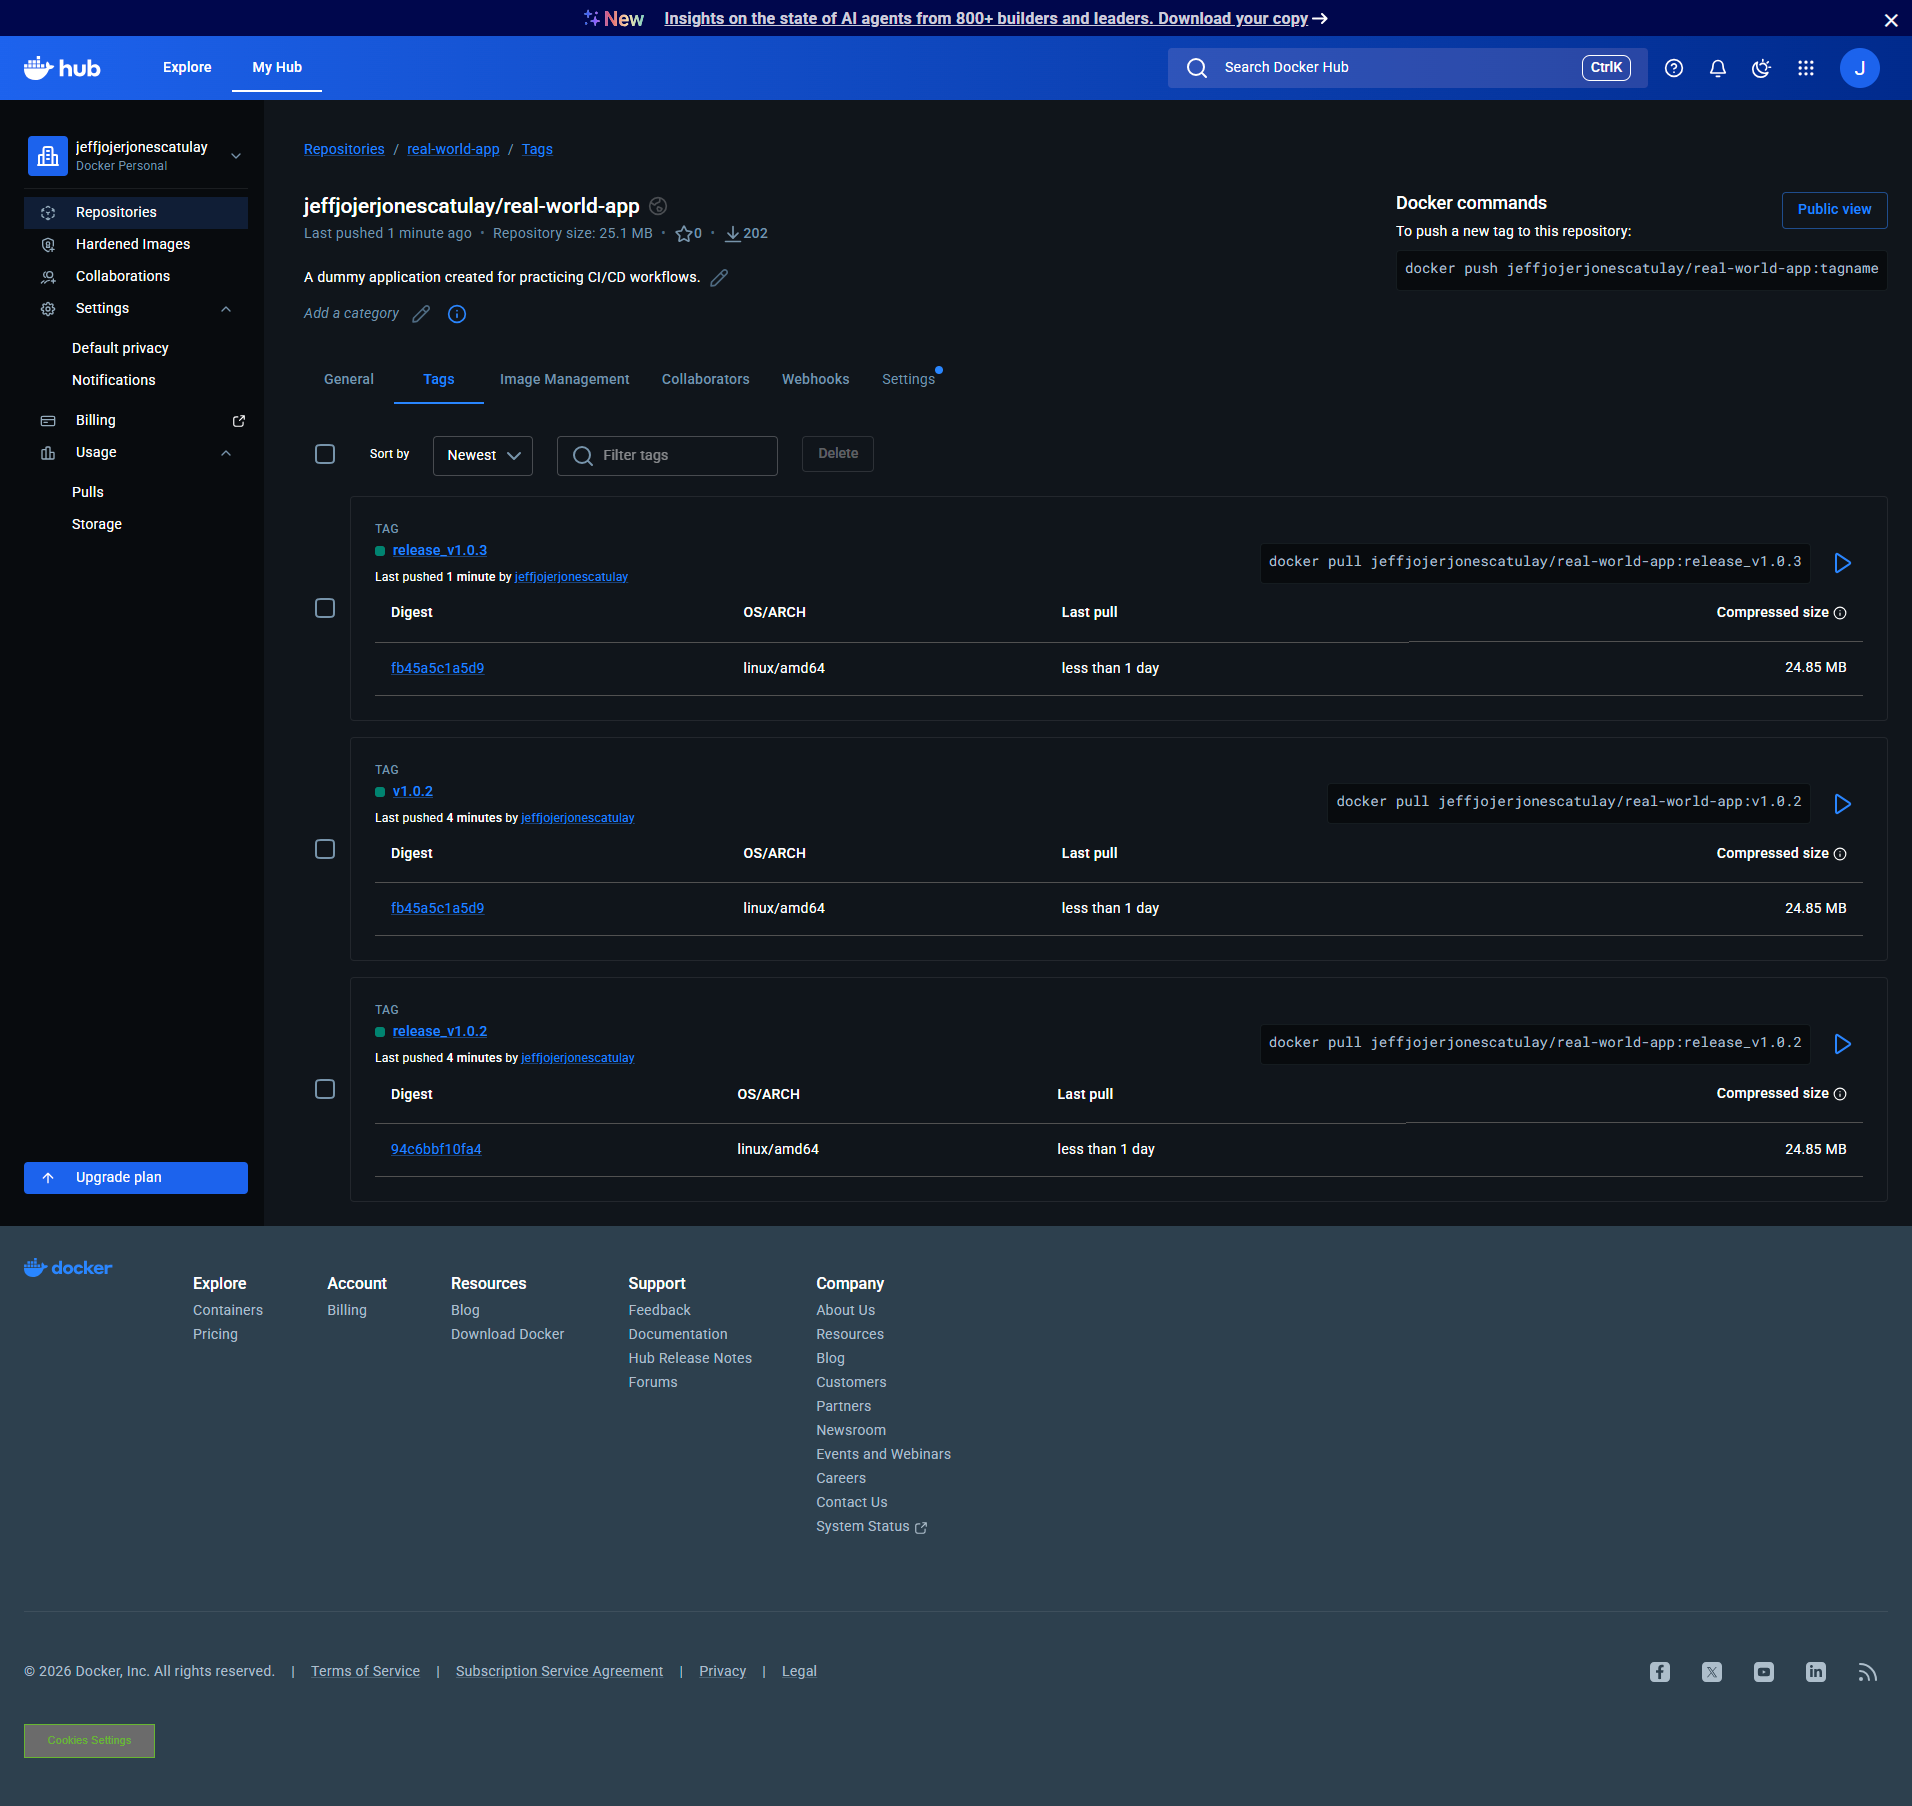
Task: Open the X (Twitter) footer icon
Action: (1712, 1672)
